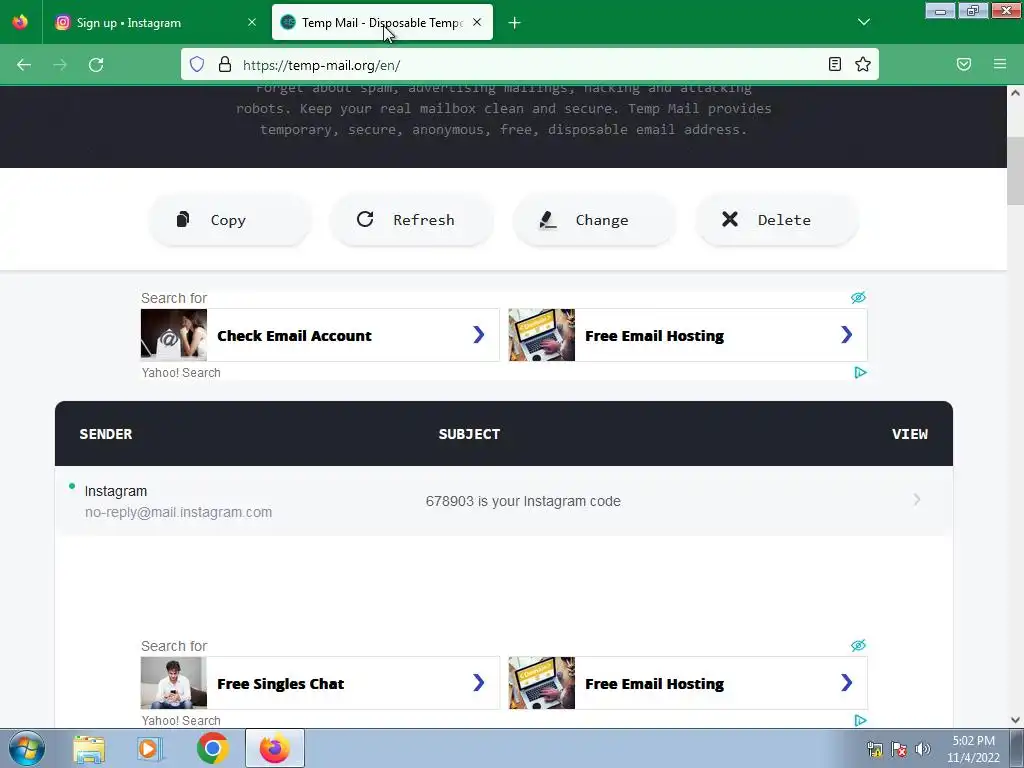Click the address bar URL field
The height and width of the screenshot is (768, 1024).
[529, 65]
